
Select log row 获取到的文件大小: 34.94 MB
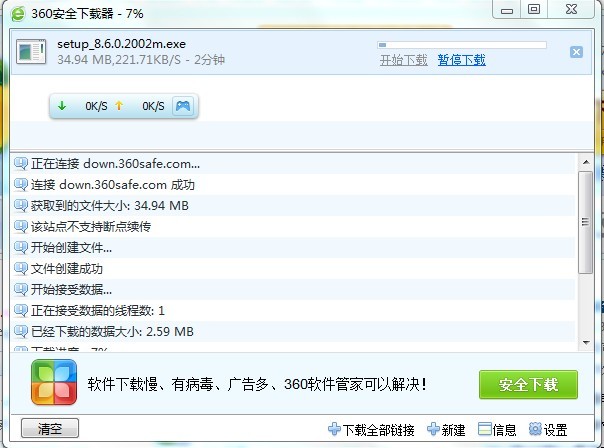pos(294,205)
